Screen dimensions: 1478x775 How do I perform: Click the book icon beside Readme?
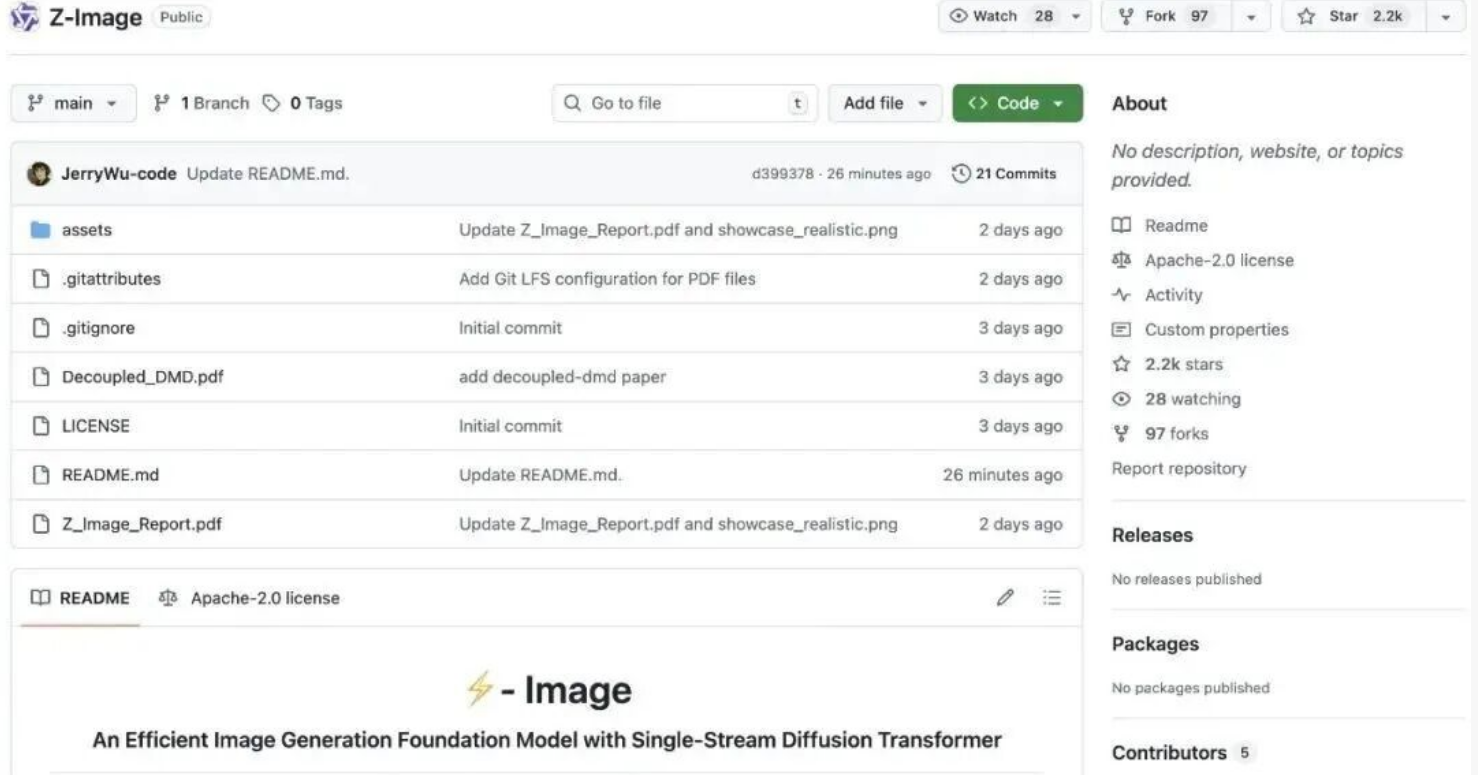coord(1122,226)
